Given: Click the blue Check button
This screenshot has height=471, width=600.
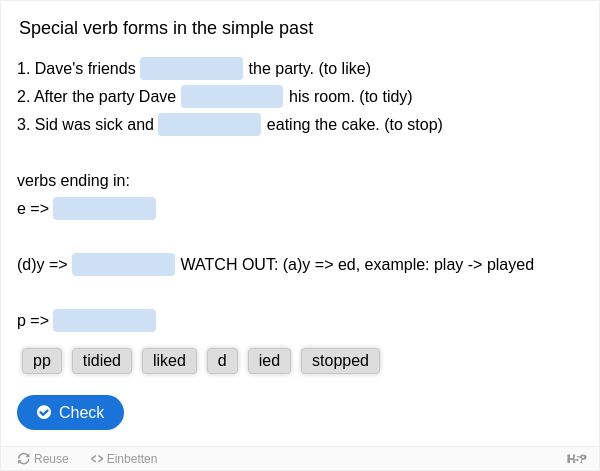Looking at the screenshot, I should (x=70, y=412).
